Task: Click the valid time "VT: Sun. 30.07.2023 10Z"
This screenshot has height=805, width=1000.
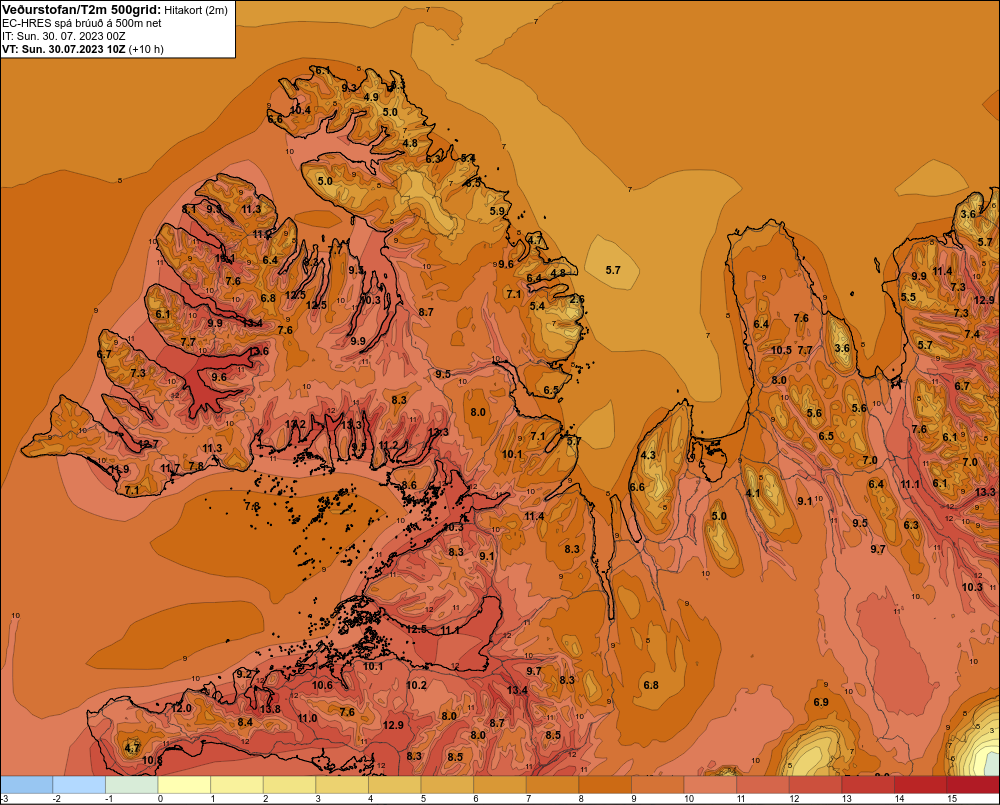Action: click(64, 49)
